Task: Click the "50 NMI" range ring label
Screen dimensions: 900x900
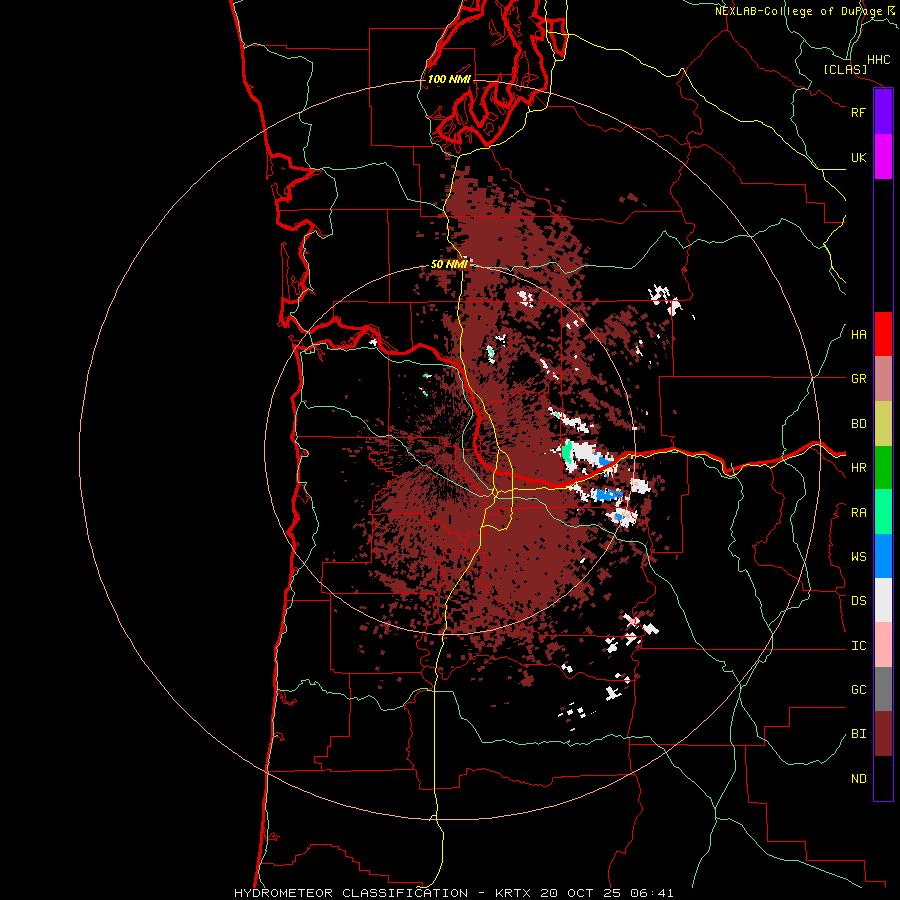Action: [449, 265]
